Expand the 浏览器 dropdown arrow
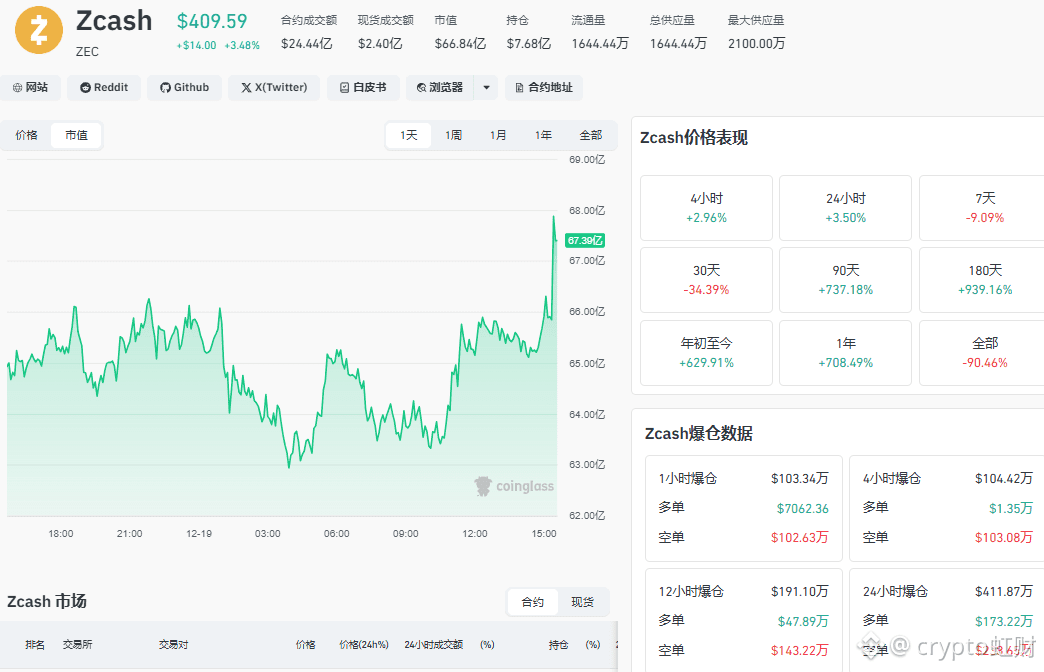 (486, 87)
